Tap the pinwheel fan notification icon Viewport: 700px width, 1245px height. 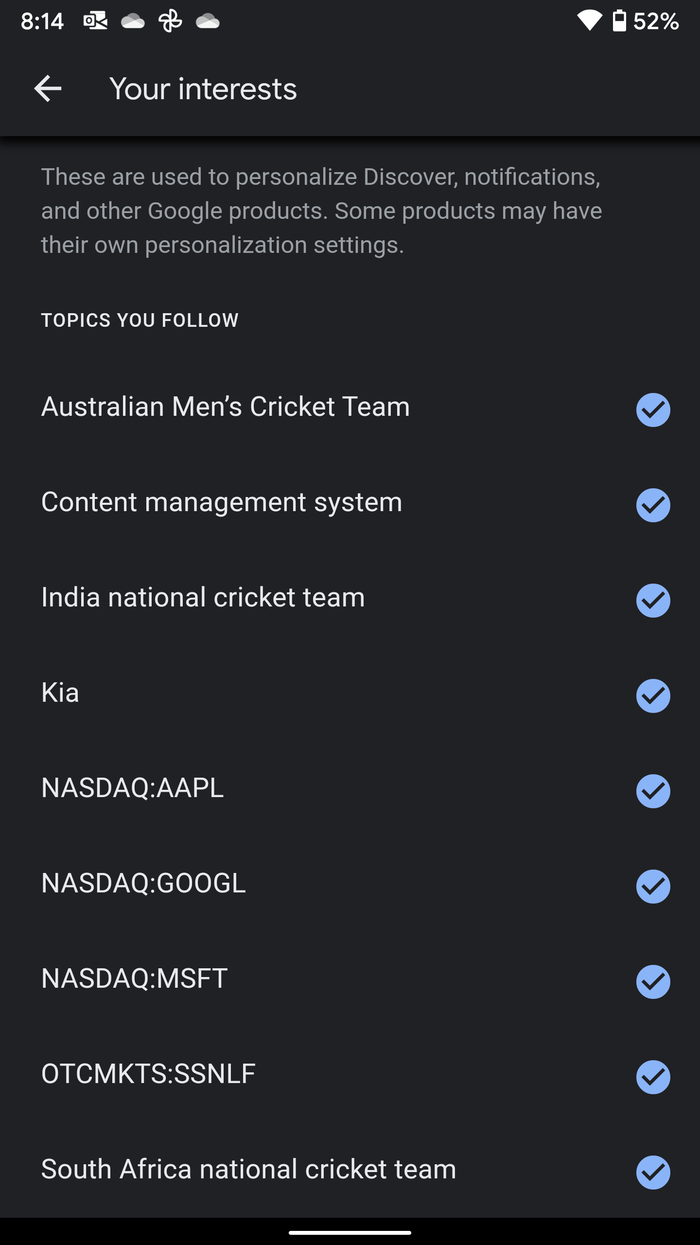pyautogui.click(x=170, y=21)
